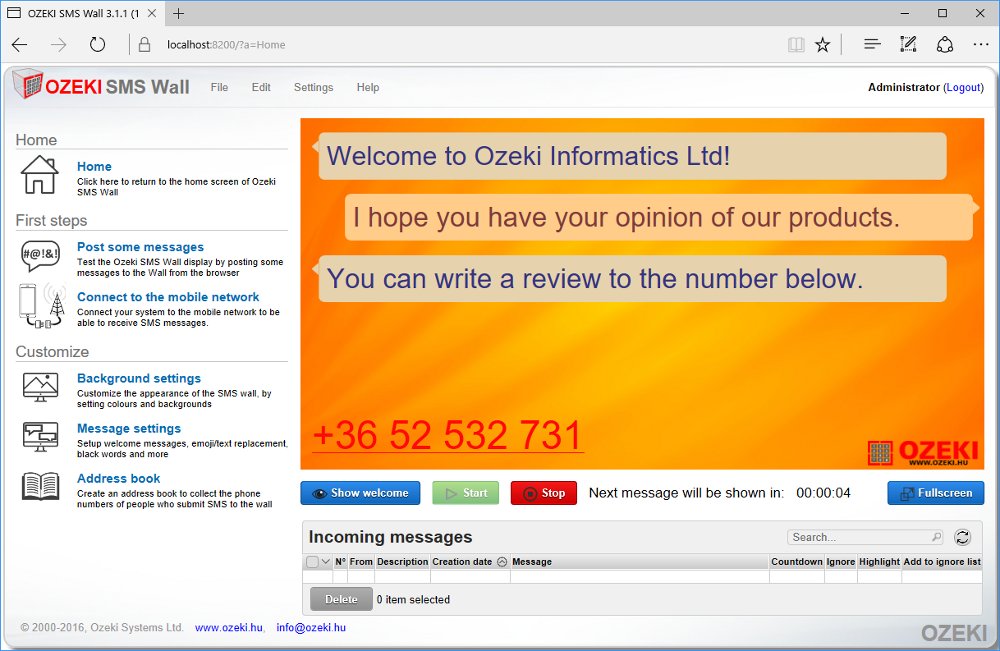The width and height of the screenshot is (1000, 651).
Task: Click the Countdown column header
Action: pos(797,562)
